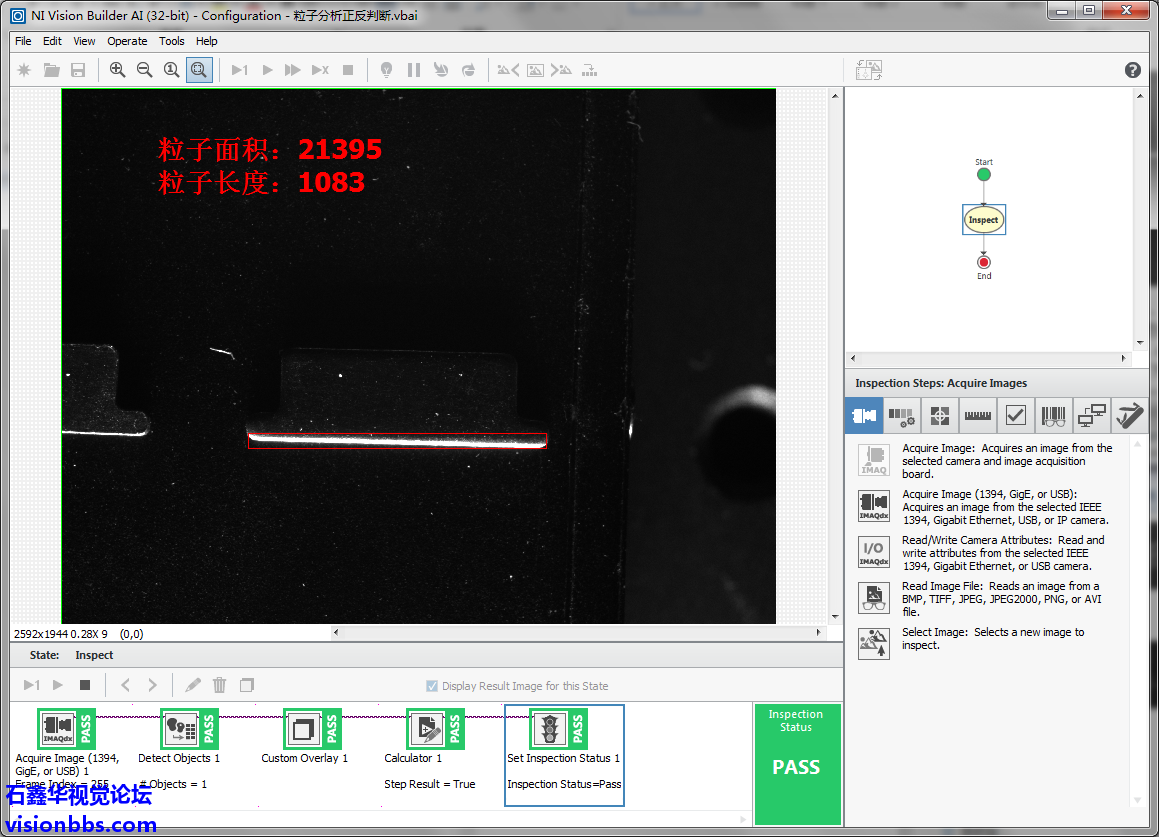Open the Operate menu
The image size is (1159, 837).
(127, 41)
